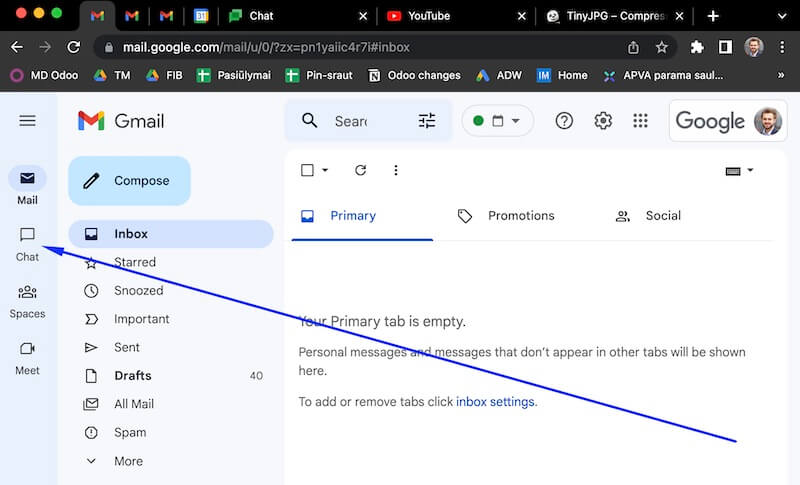The image size is (800, 485).
Task: Reload the page in the browser
Action: (x=73, y=47)
